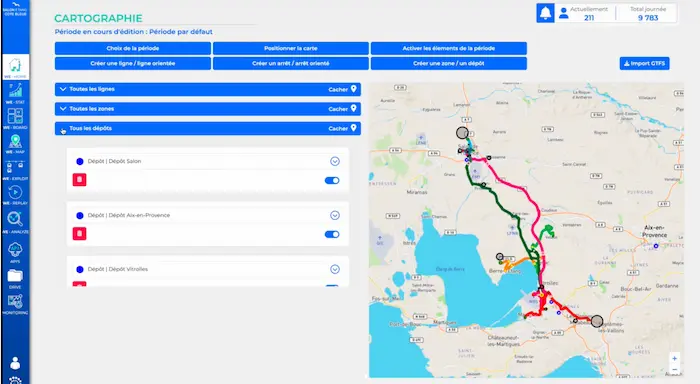Open the WE-ANALYZE section
Image resolution: width=700 pixels, height=384 pixels.
15,222
